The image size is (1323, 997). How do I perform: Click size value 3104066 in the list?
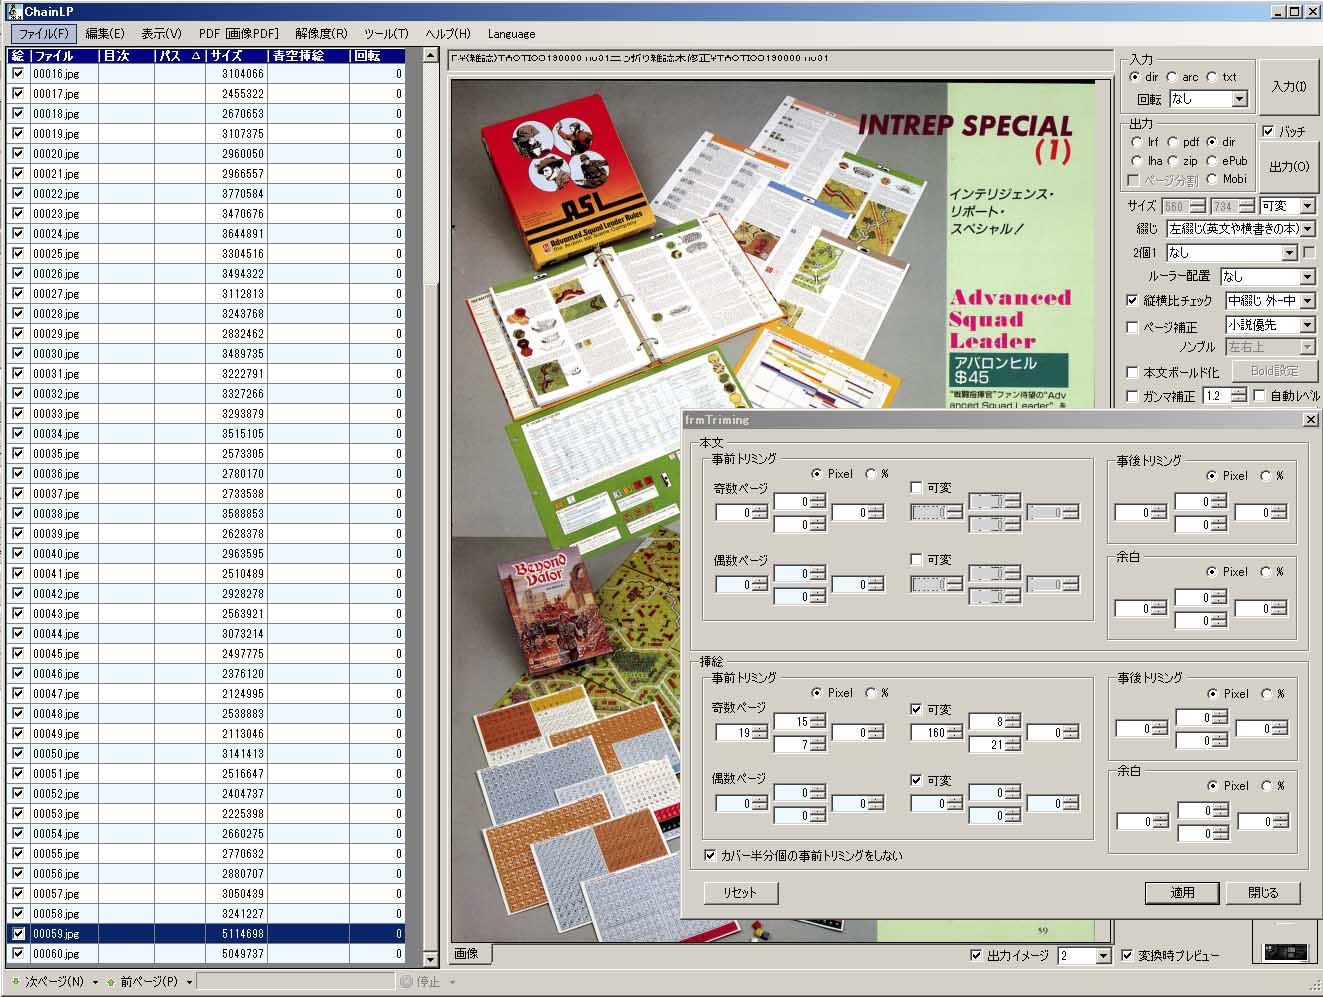click(x=243, y=73)
